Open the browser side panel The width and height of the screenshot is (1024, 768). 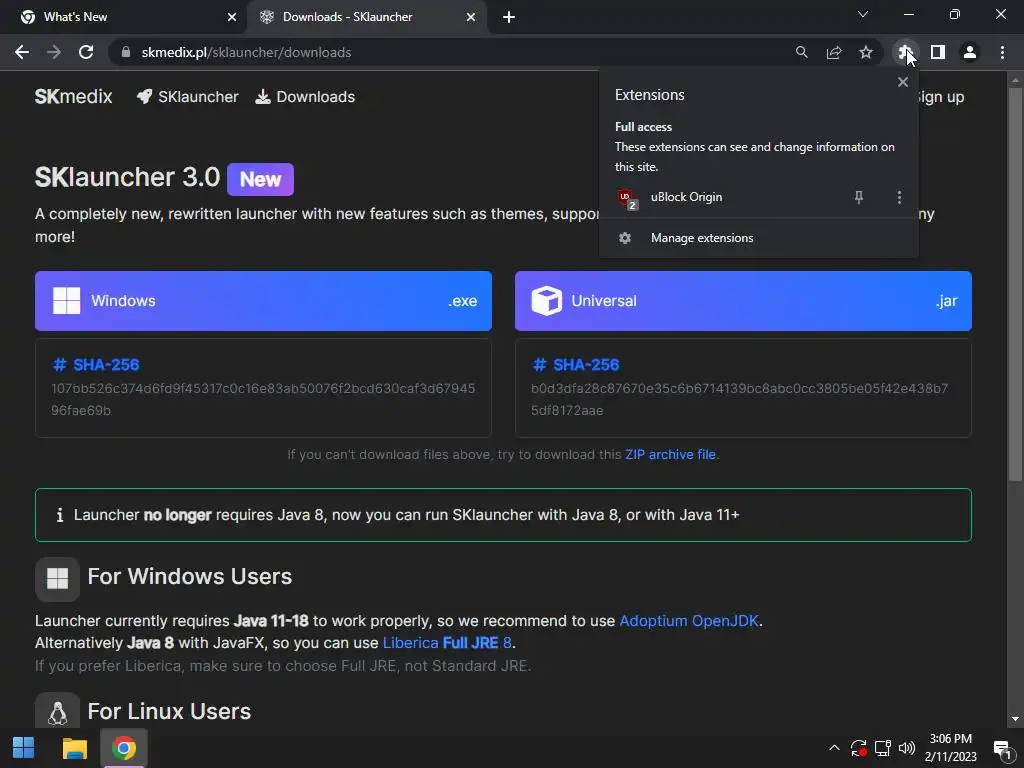(938, 52)
